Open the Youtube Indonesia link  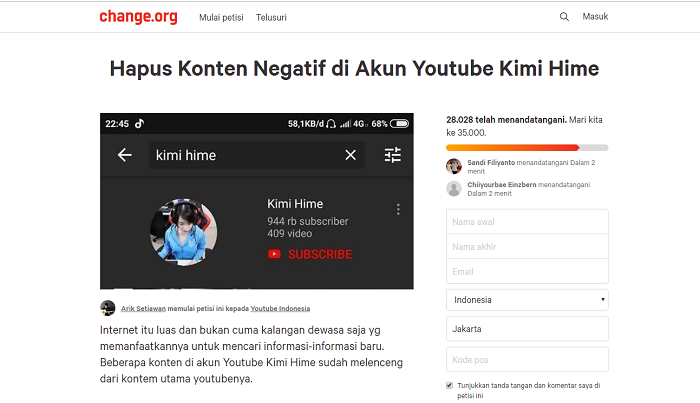coord(280,309)
